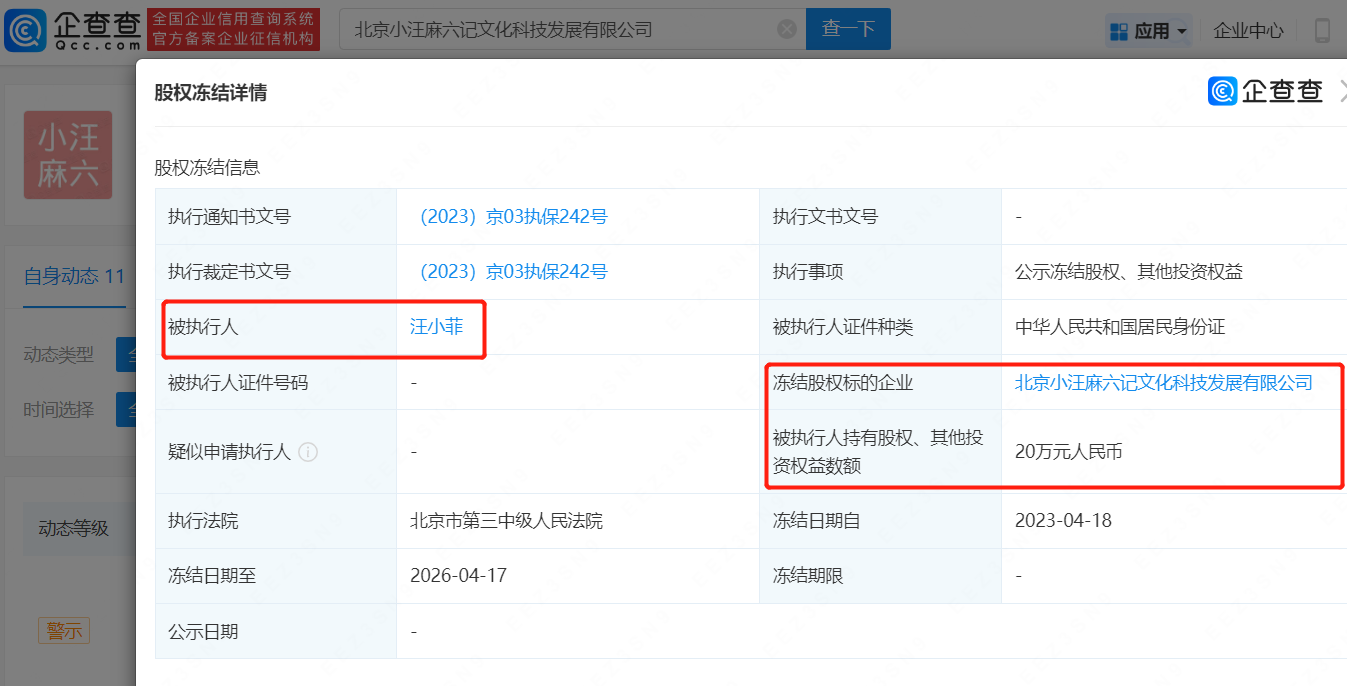This screenshot has height=686, width=1347.
Task: Open the 汪小菲 person link
Action: pyautogui.click(x=437, y=326)
